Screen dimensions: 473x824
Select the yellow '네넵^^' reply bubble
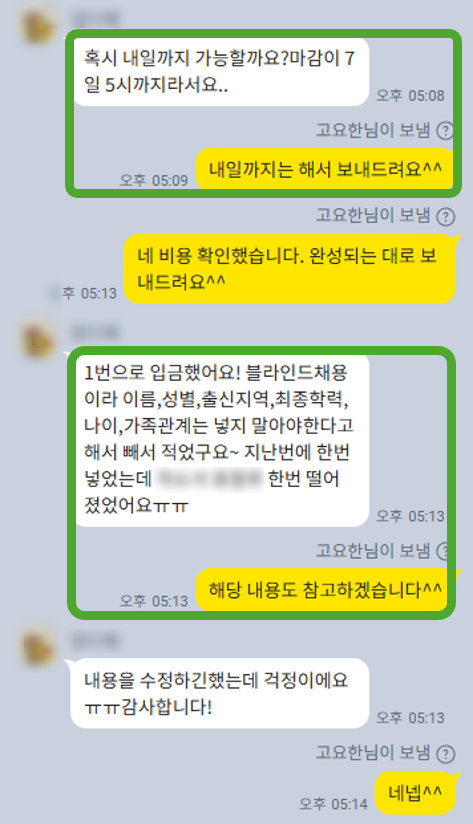[415, 792]
